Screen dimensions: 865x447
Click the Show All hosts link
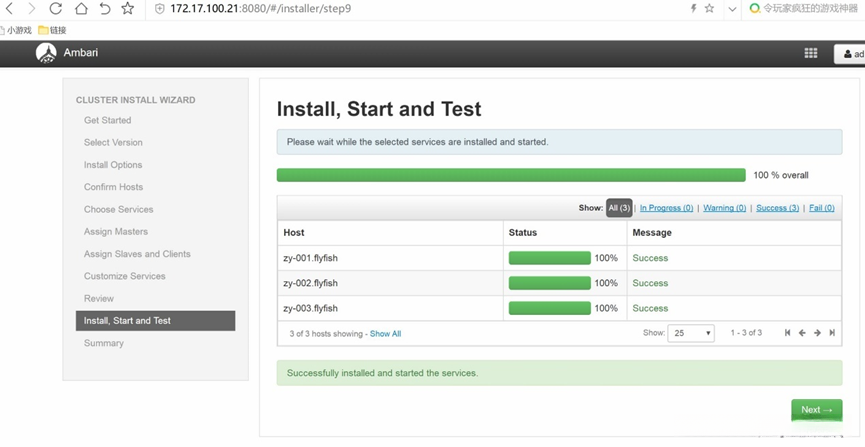[385, 334]
